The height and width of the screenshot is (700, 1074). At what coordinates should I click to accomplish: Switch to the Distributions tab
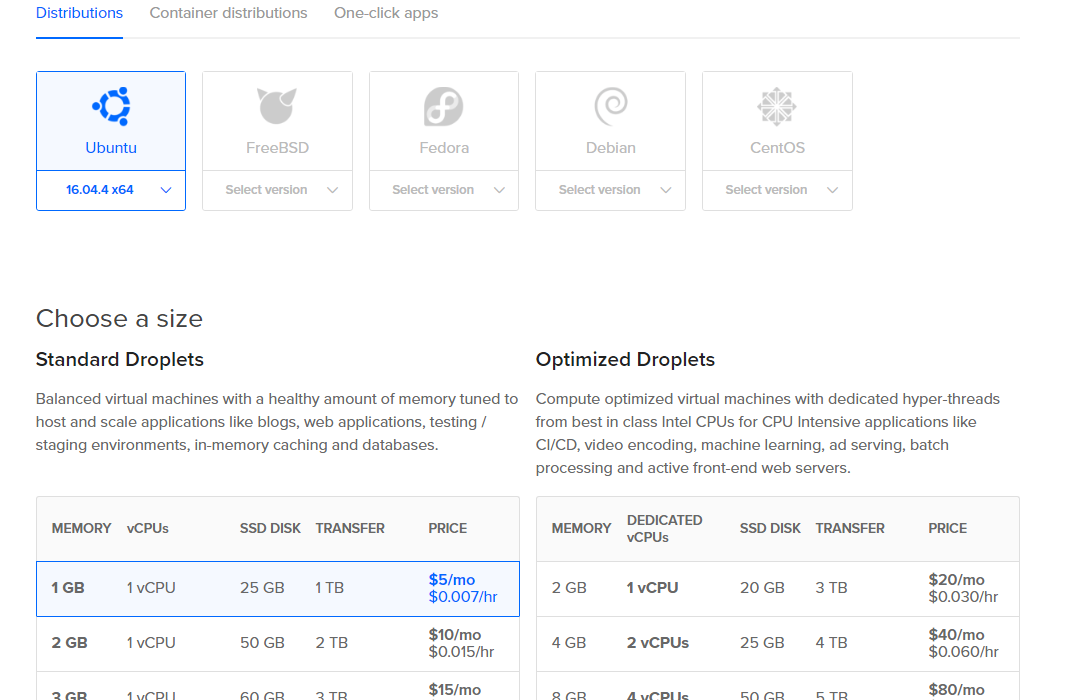click(x=79, y=13)
